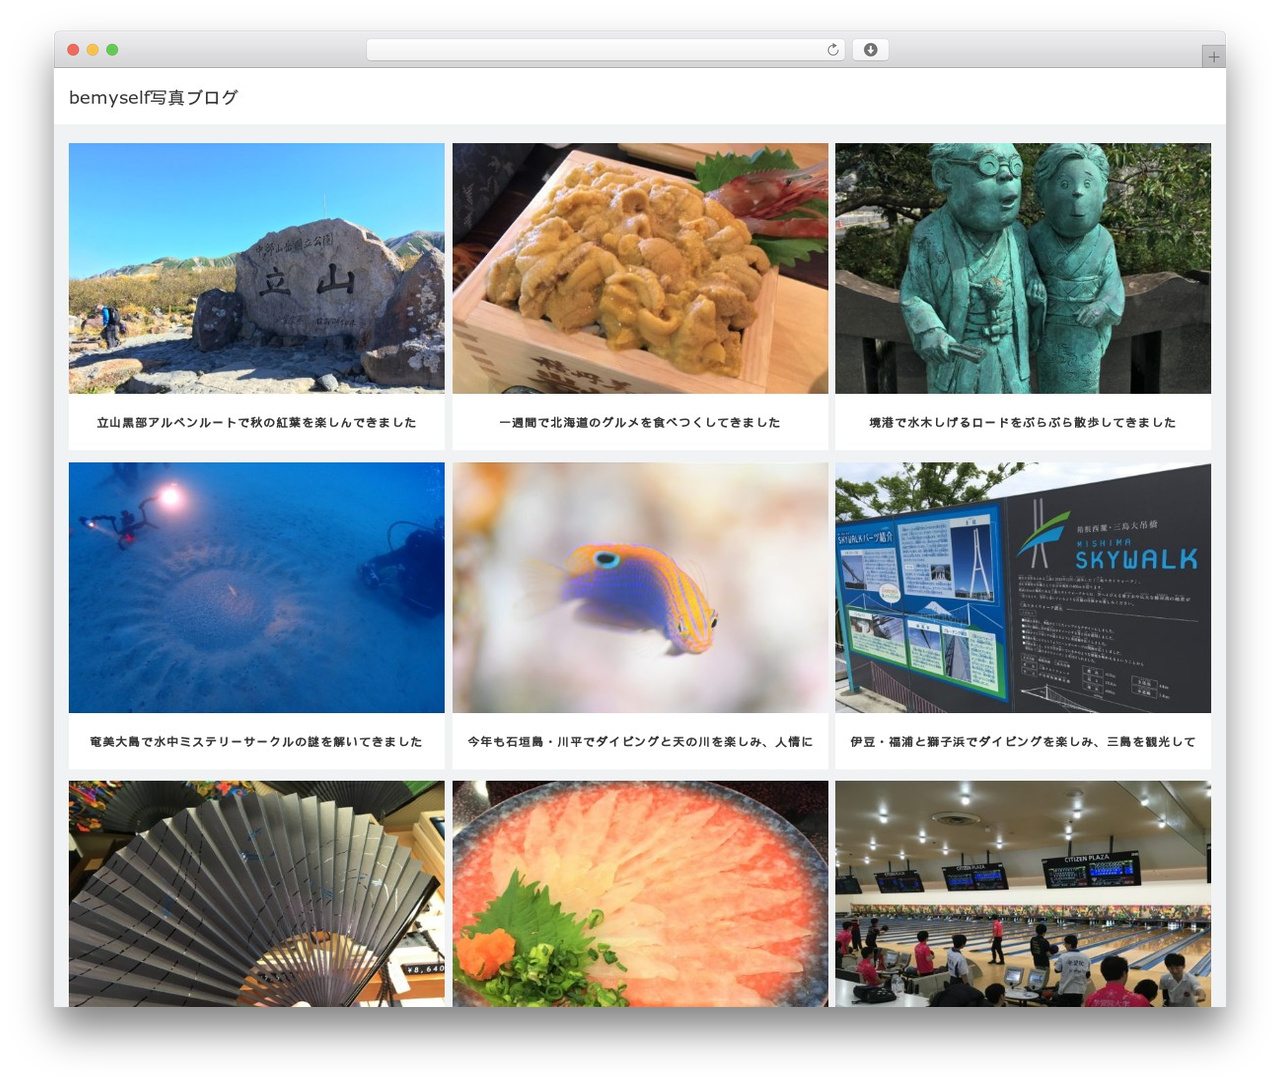
Task: Open the 立山 stone monument photo
Action: (x=257, y=268)
